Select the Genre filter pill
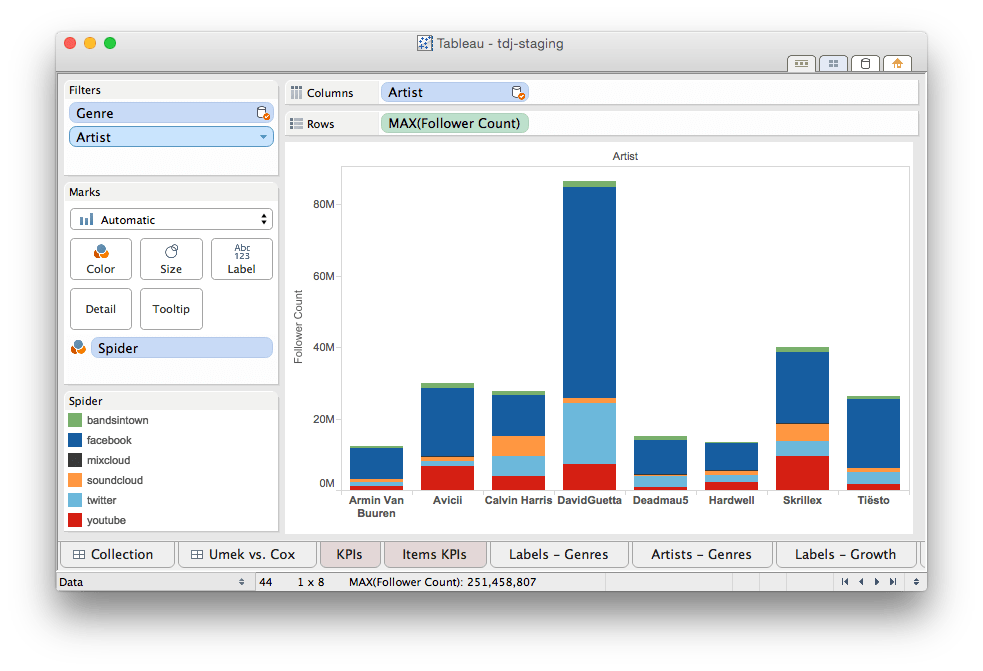Image resolution: width=983 pixels, height=671 pixels. point(171,113)
